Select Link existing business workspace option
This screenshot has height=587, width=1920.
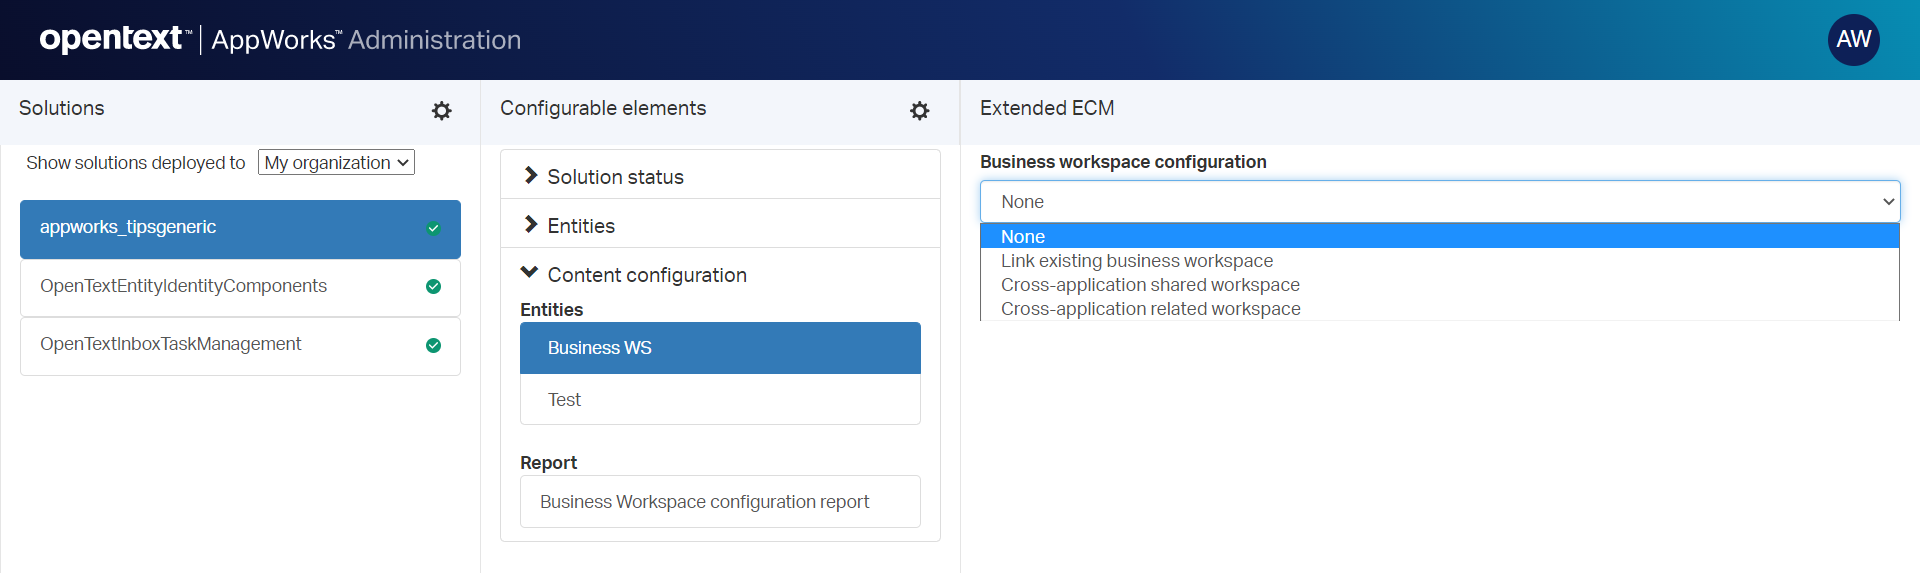pyautogui.click(x=1136, y=261)
